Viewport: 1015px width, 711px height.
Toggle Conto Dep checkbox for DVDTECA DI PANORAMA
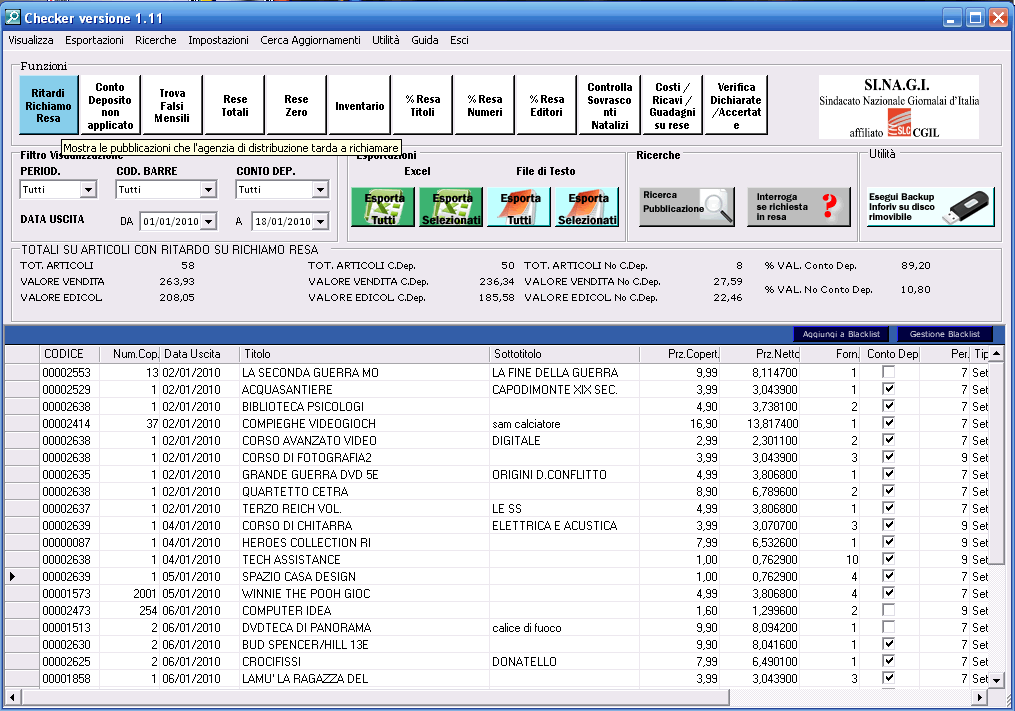tap(889, 627)
